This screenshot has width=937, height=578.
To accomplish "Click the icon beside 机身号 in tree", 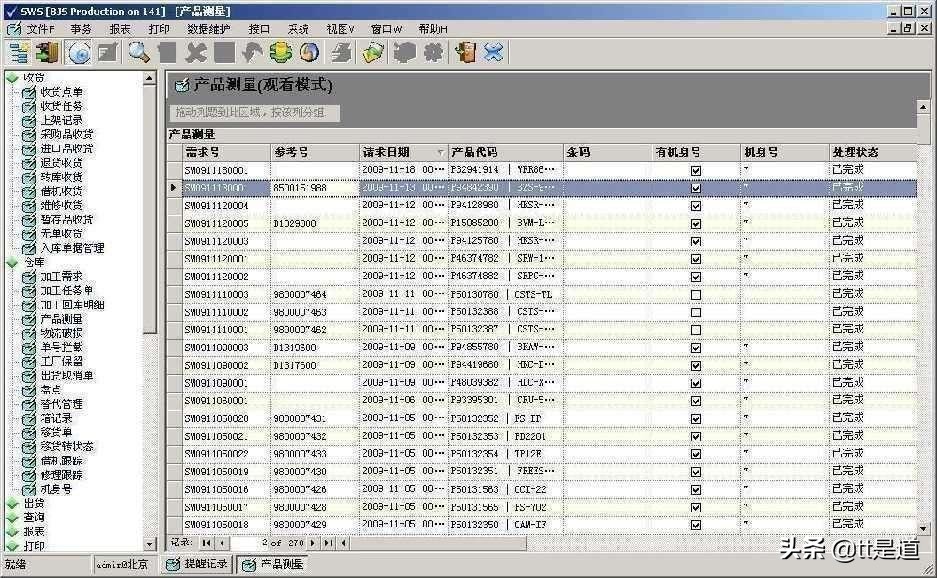I will 29,489.
